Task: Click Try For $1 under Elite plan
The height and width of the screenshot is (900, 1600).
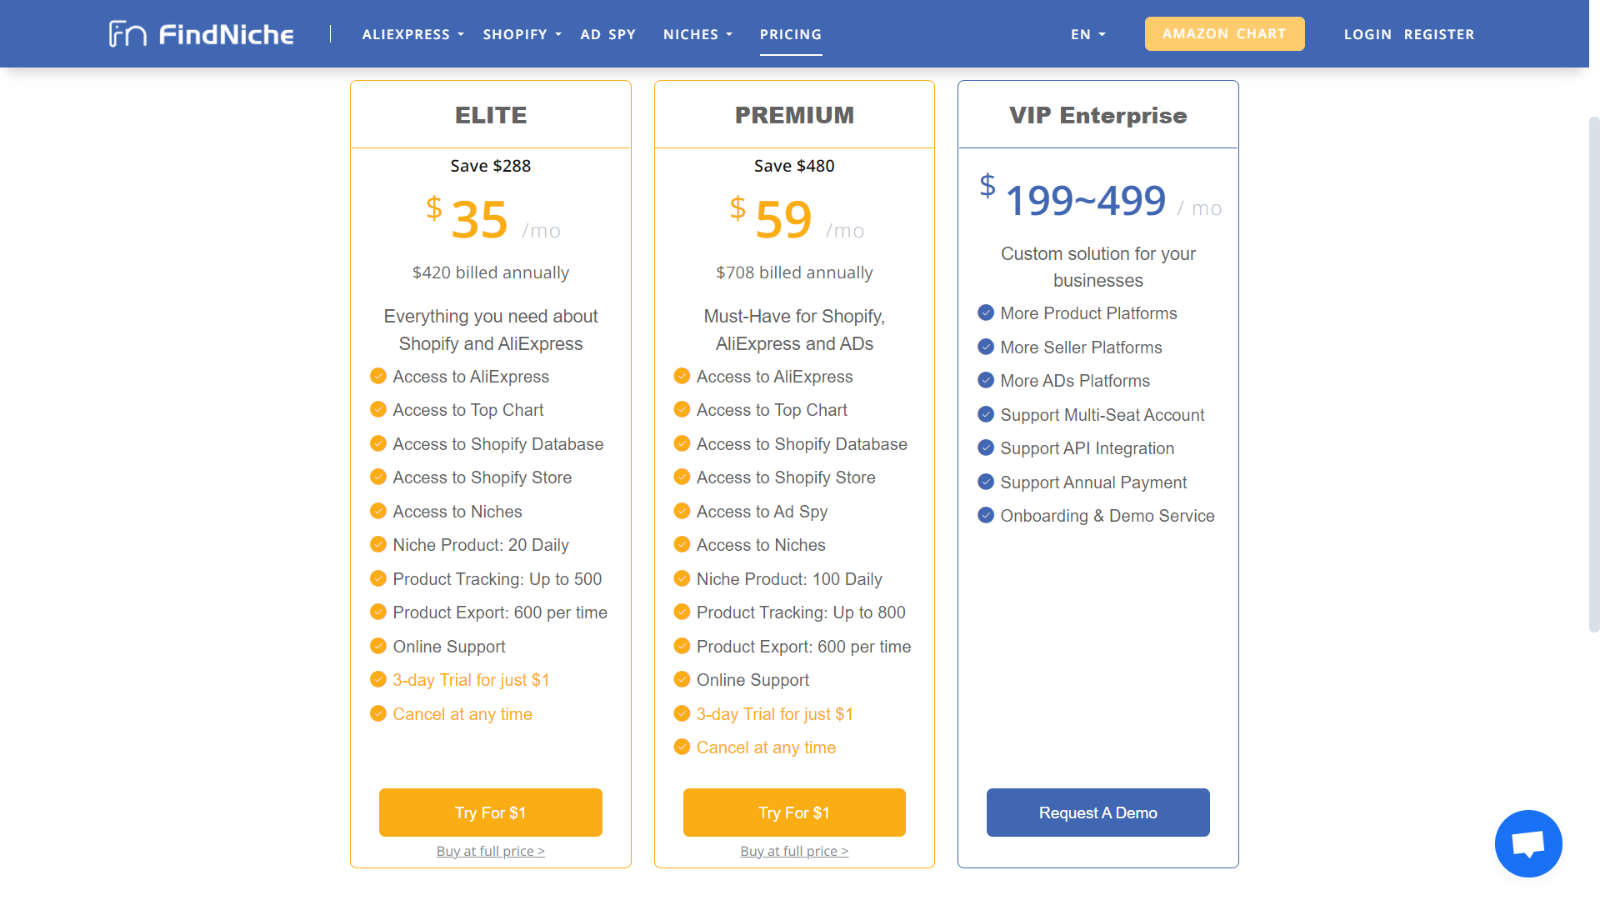Action: [x=490, y=812]
